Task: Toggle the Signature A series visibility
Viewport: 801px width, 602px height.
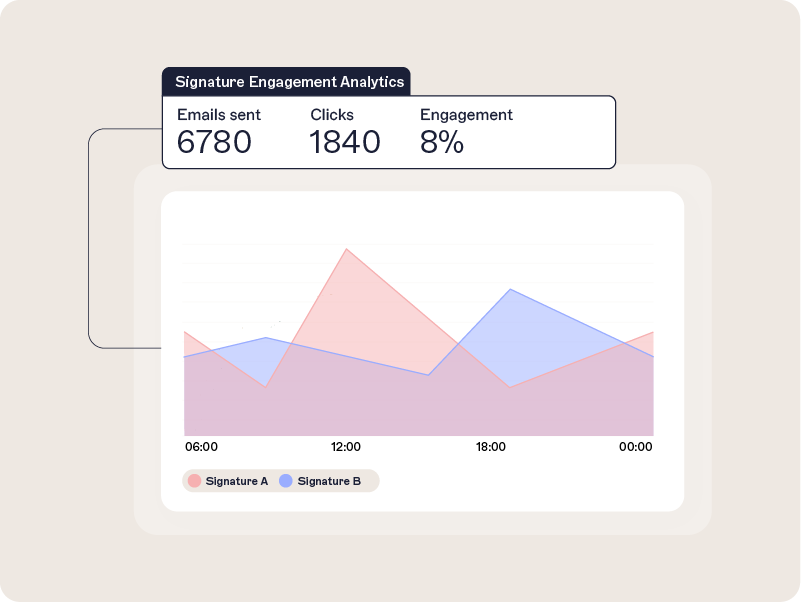Action: tap(228, 480)
